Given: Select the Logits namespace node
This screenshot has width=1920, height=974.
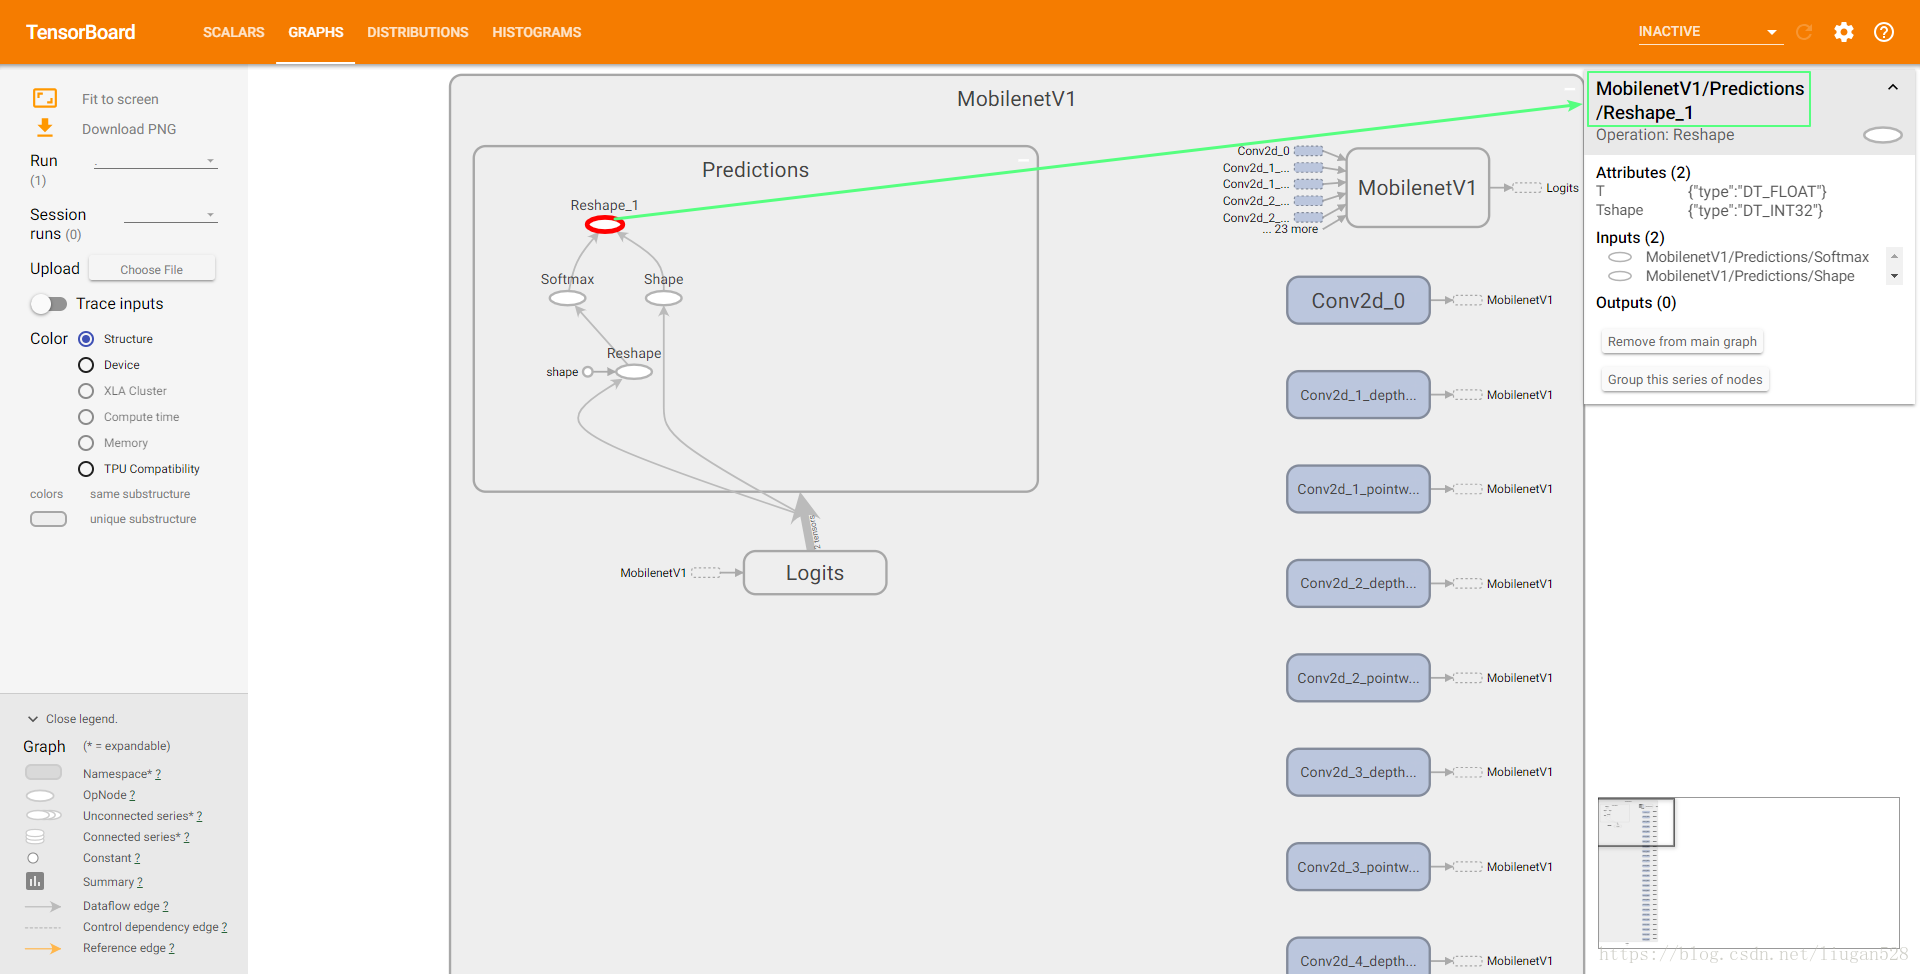Looking at the screenshot, I should coord(815,573).
